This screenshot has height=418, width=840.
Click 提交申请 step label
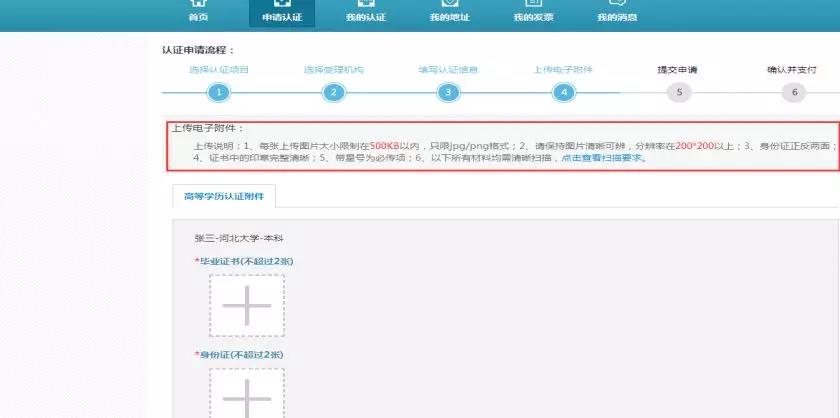click(677, 70)
